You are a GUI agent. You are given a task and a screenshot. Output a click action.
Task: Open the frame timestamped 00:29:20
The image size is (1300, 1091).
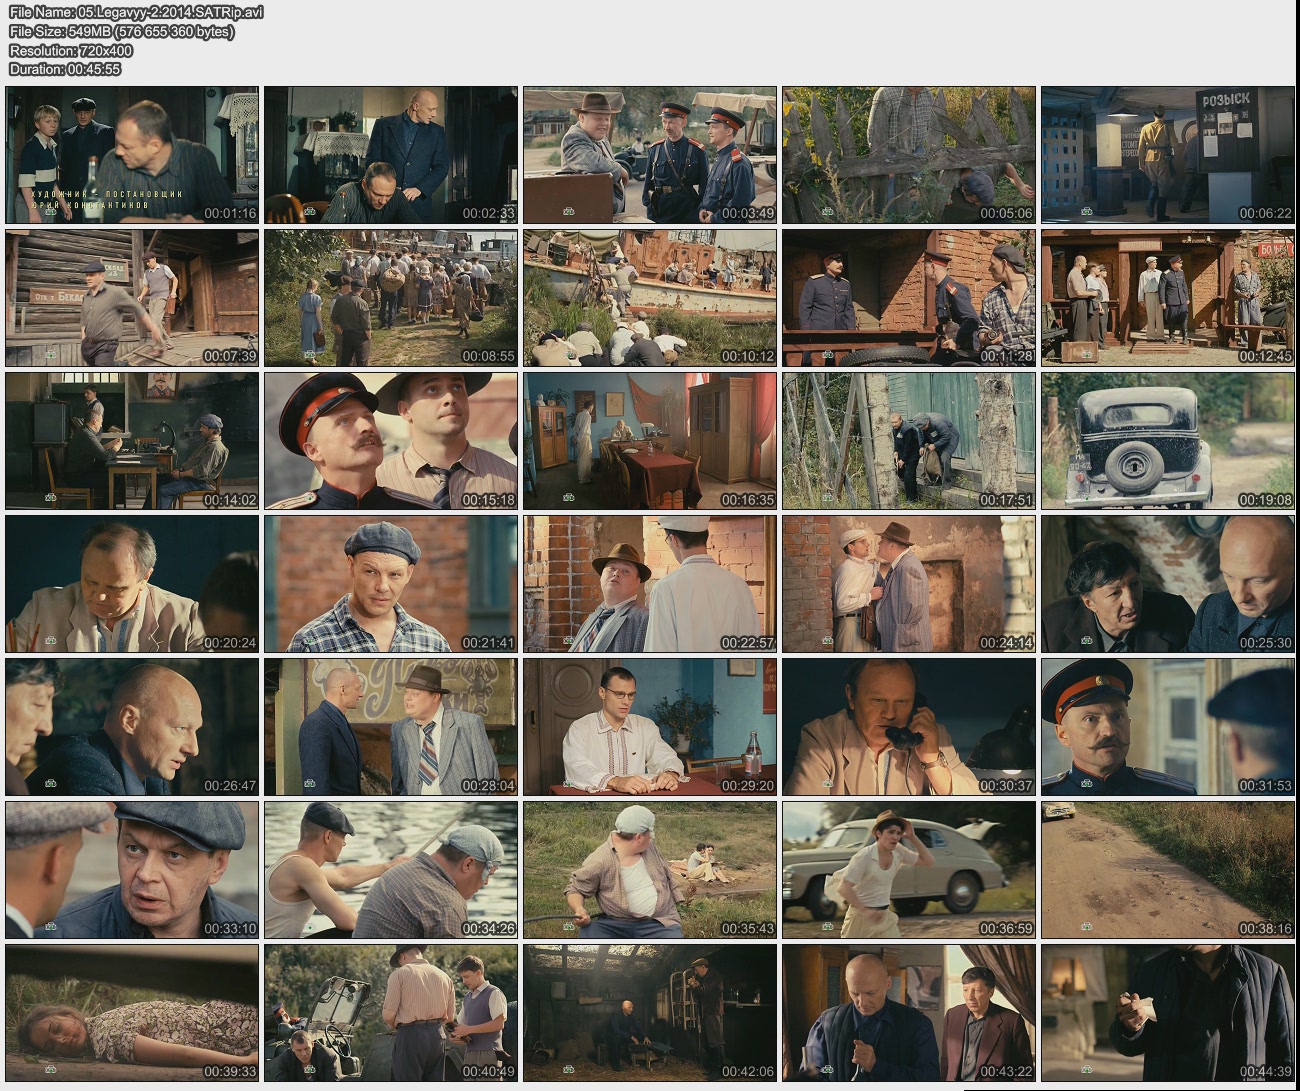(x=649, y=727)
